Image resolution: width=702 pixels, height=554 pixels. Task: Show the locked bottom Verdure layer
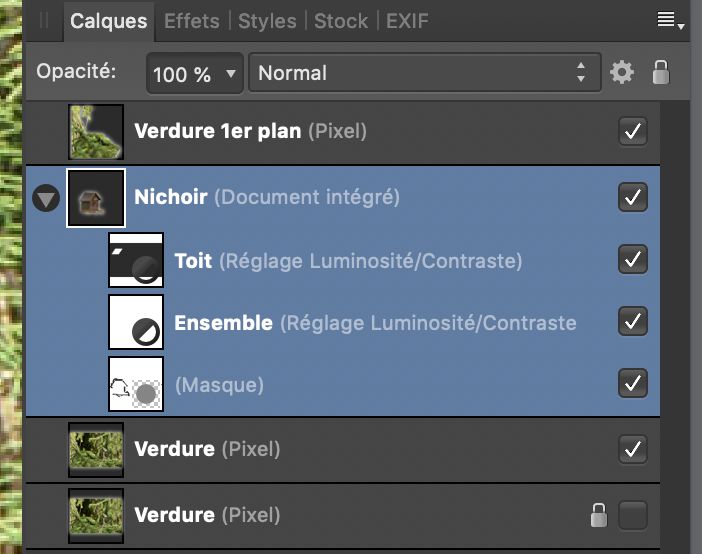click(633, 515)
